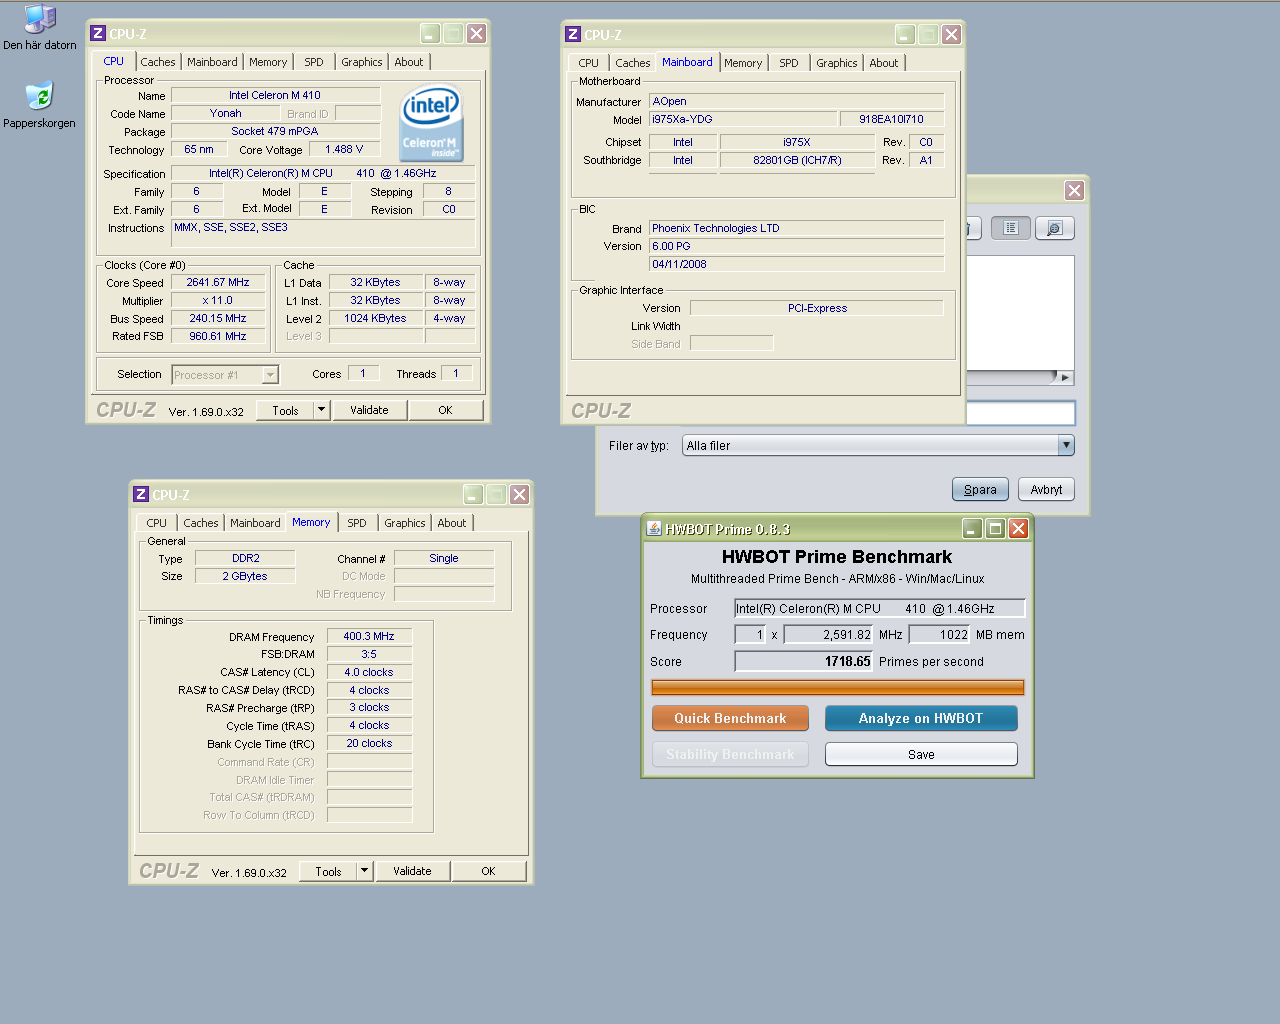1280x1024 pixels.
Task: Open About tab in the CPU-Z Mainboard window
Action: (x=884, y=63)
